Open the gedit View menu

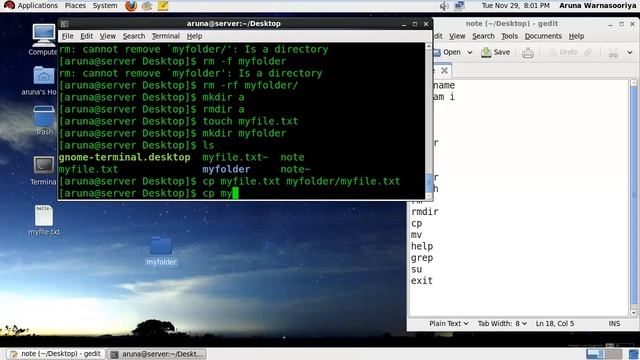coord(457,36)
